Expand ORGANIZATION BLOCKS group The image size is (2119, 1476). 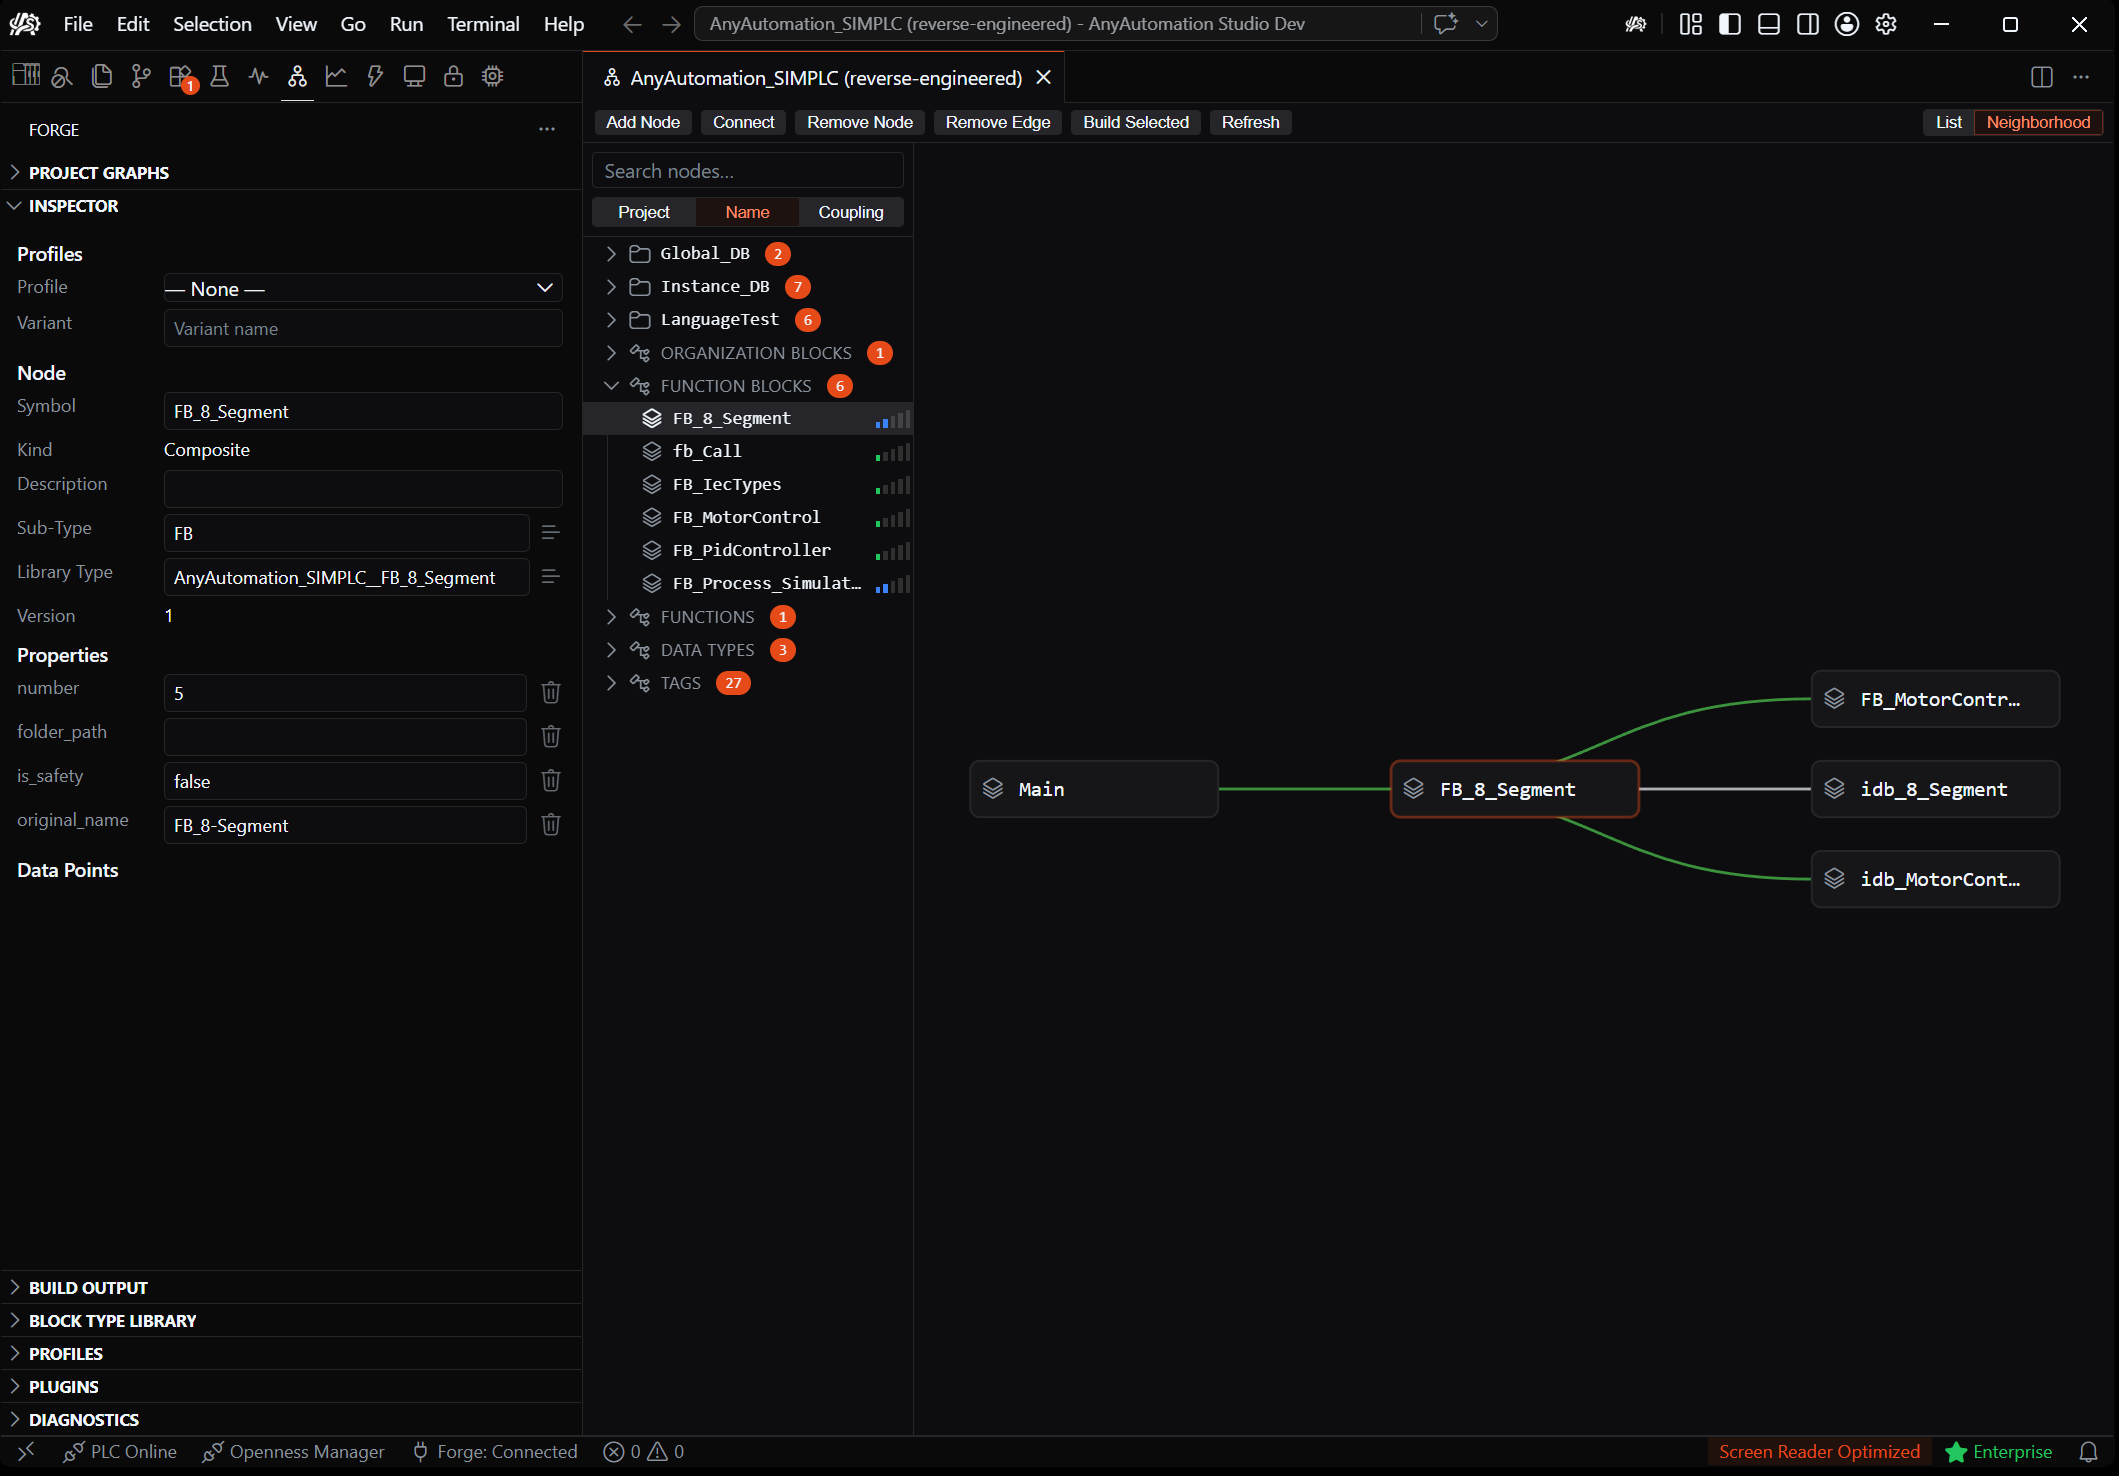pos(611,353)
